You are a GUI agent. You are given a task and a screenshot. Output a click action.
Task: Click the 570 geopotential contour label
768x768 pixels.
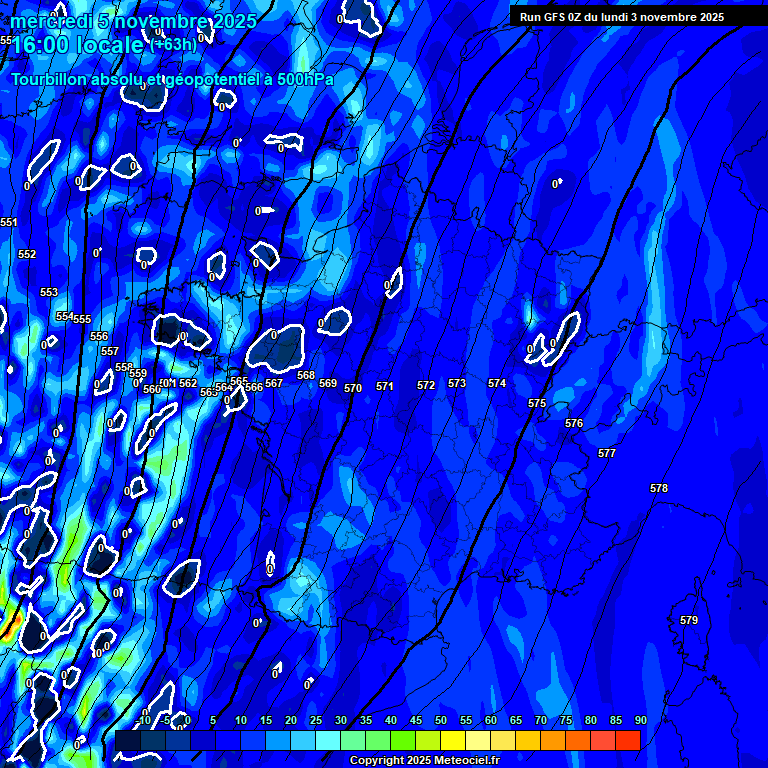pyautogui.click(x=353, y=388)
